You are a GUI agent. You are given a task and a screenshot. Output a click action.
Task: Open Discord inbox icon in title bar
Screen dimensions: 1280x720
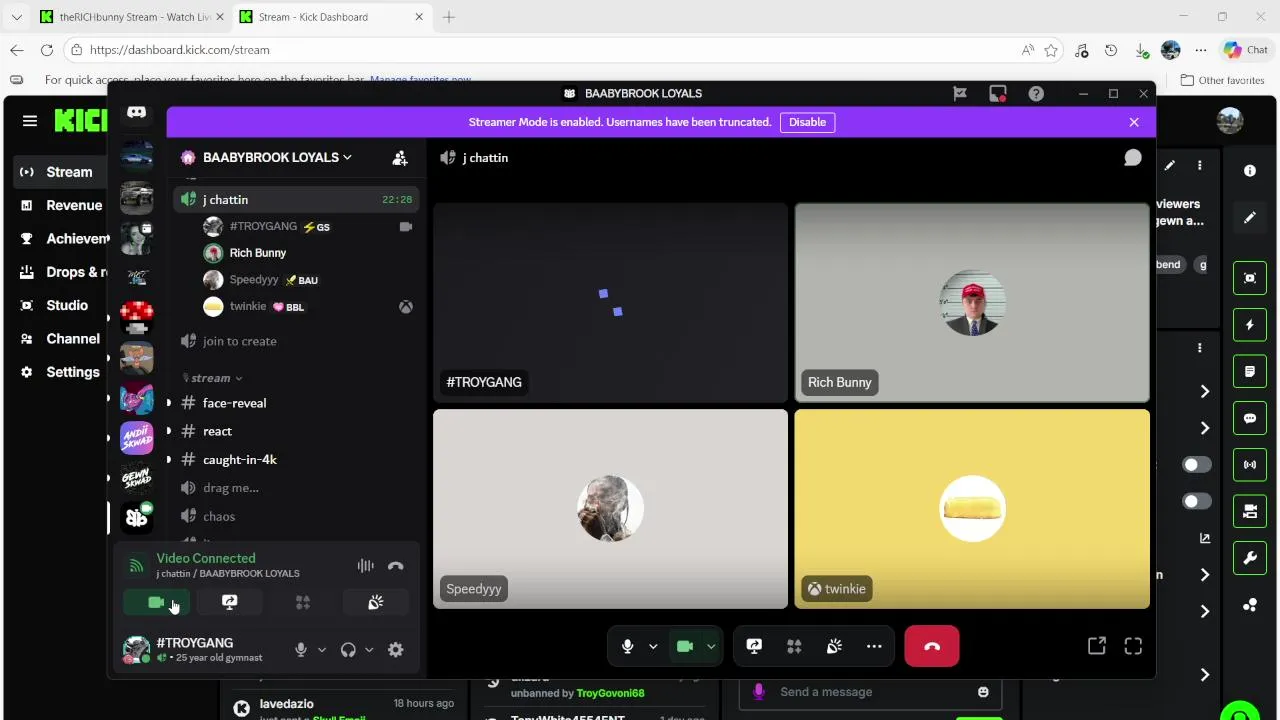point(998,93)
